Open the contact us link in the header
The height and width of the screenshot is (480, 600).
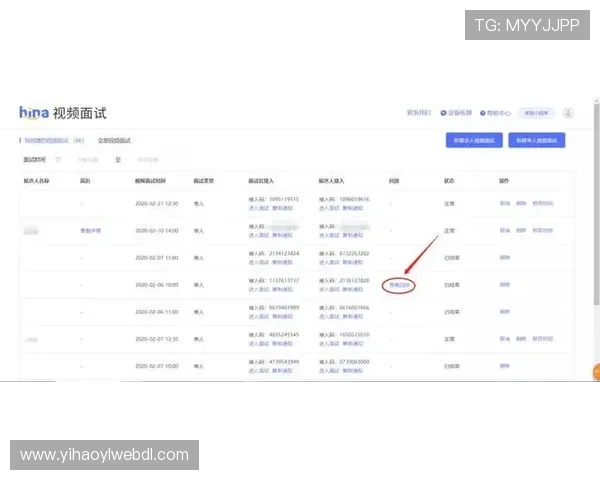click(x=419, y=113)
